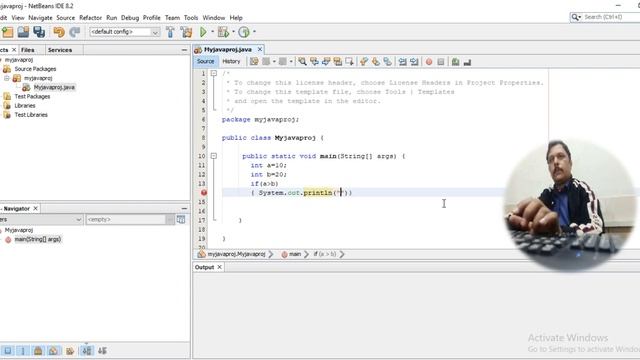Click the Source view button
Image resolution: width=640 pixels, height=360 pixels.
(205, 61)
